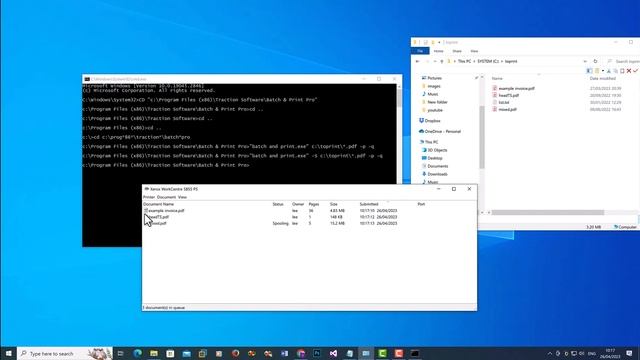Open the View menu in print queue
The width and height of the screenshot is (640, 360).
pos(182,197)
